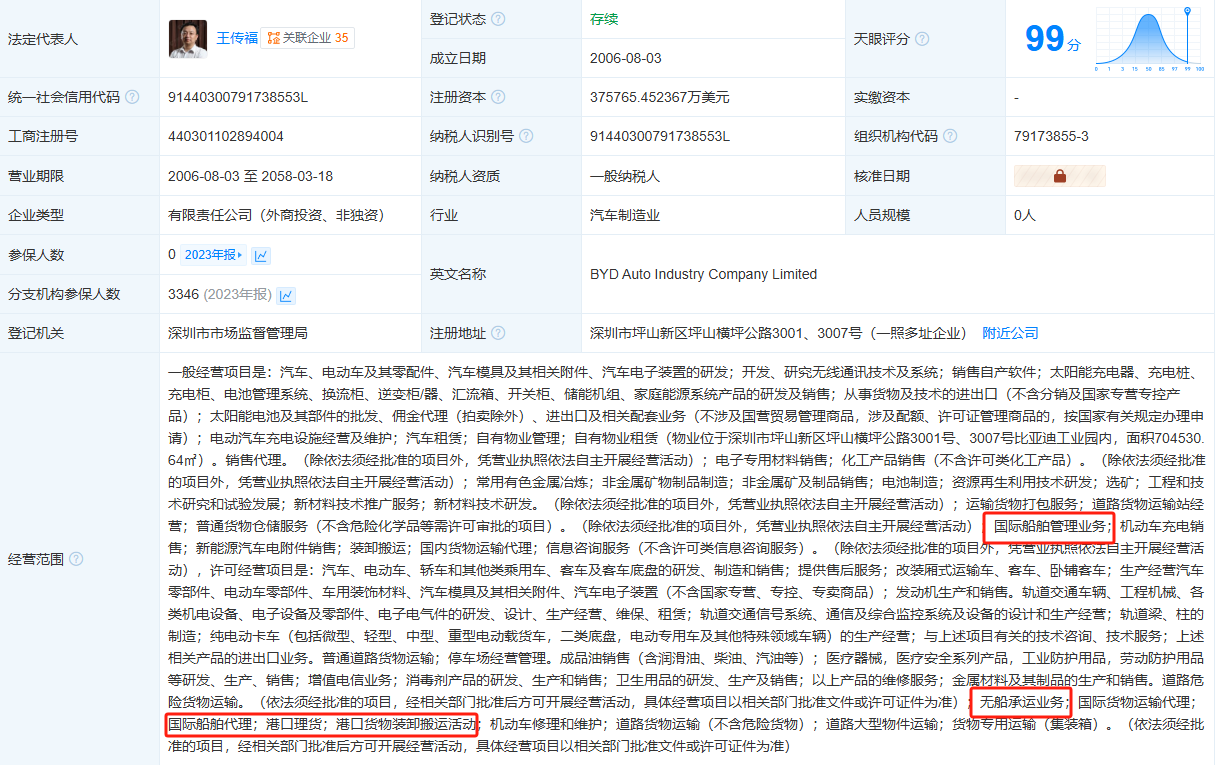Screen dimensions: 1215x765
Task: Click the 人员规模 label
Action: (x=882, y=215)
